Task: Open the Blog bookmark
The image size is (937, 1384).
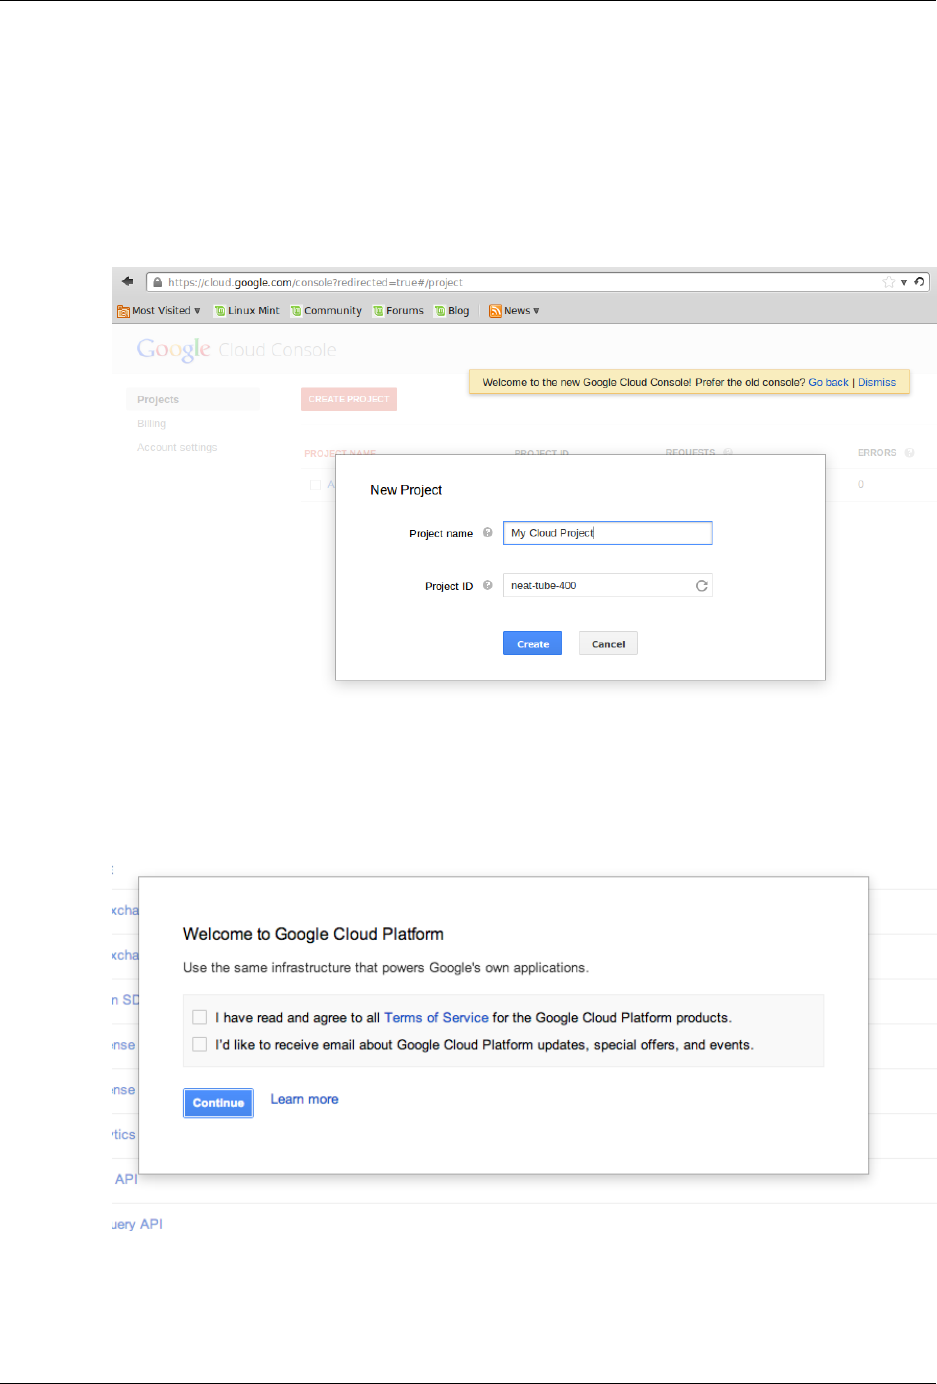Action: [452, 311]
